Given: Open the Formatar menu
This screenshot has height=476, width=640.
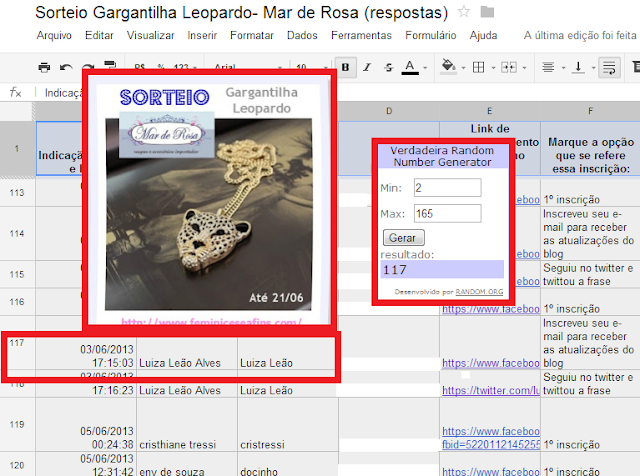Looking at the screenshot, I should click(251, 36).
